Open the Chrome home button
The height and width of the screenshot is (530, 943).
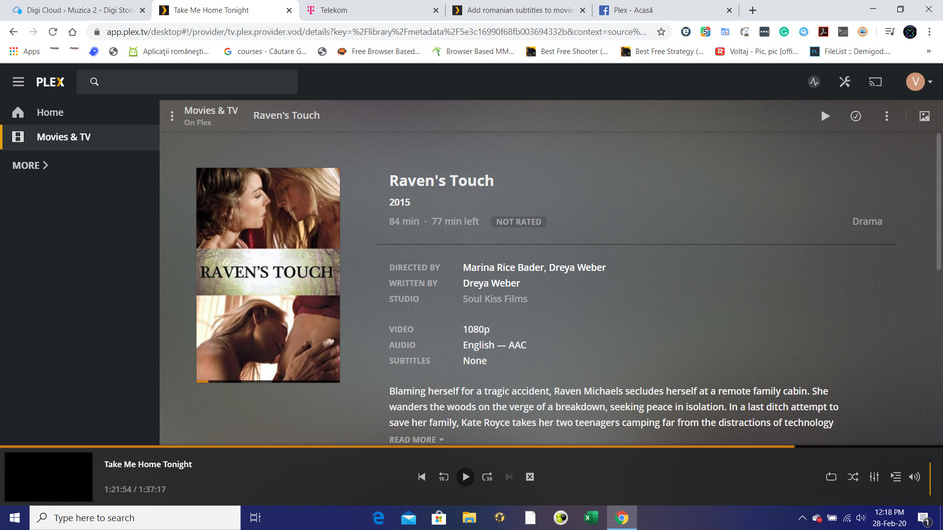click(72, 32)
